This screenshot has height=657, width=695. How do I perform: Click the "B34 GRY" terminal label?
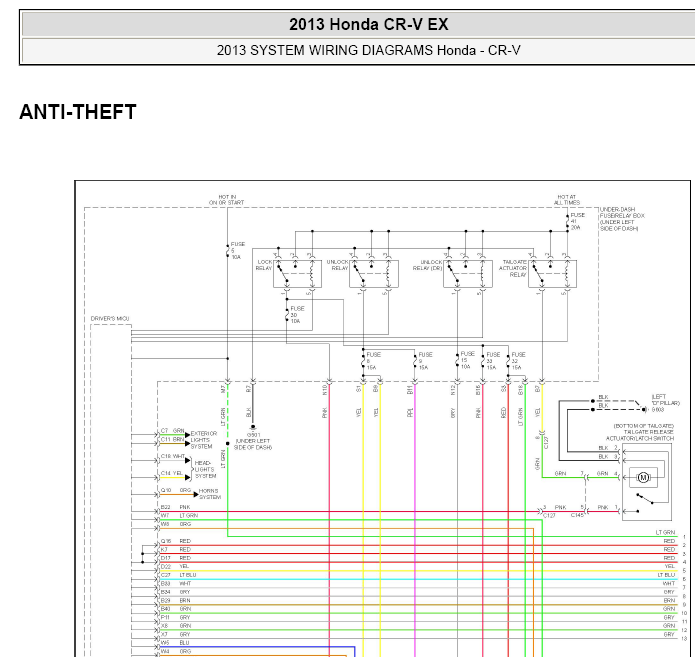pos(176,592)
